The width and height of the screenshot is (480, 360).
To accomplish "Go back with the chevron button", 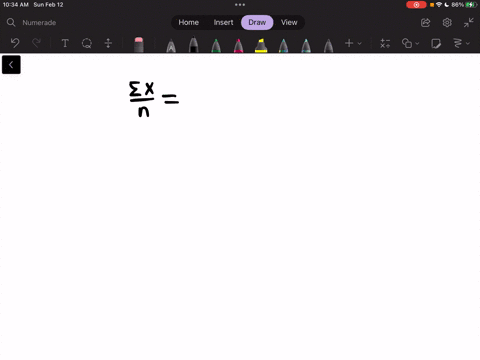I will click(11, 65).
